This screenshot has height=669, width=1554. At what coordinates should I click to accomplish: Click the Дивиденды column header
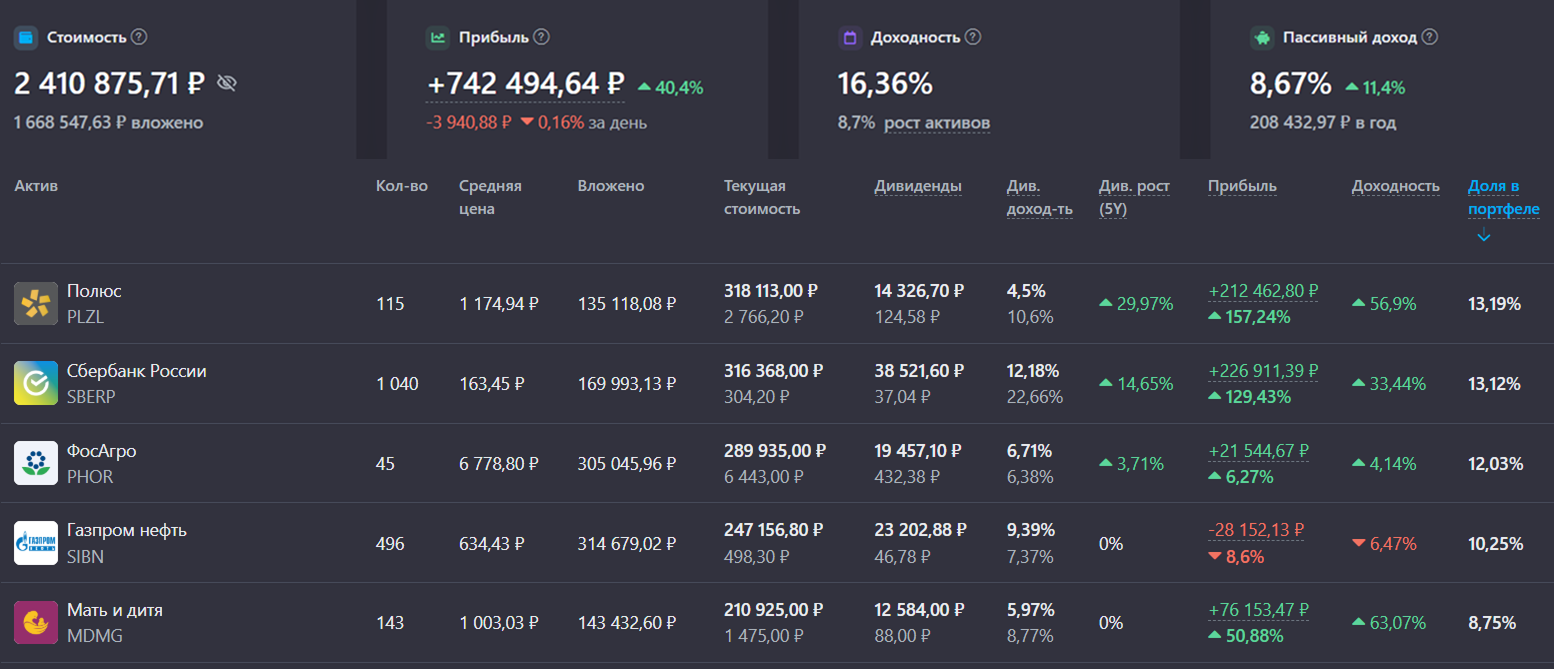917,186
